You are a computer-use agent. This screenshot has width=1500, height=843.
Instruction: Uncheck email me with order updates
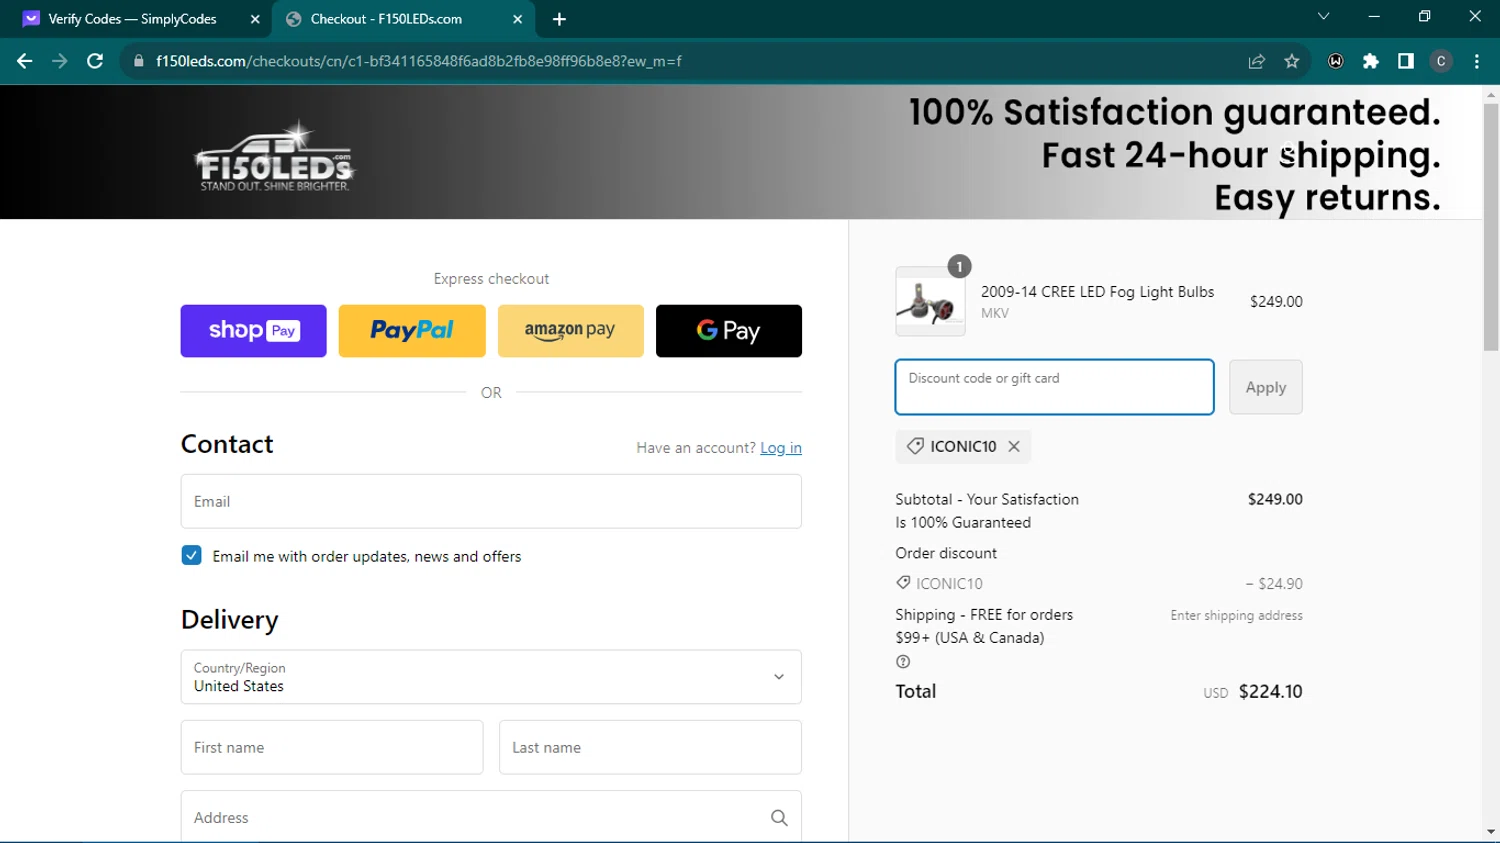tap(192, 555)
